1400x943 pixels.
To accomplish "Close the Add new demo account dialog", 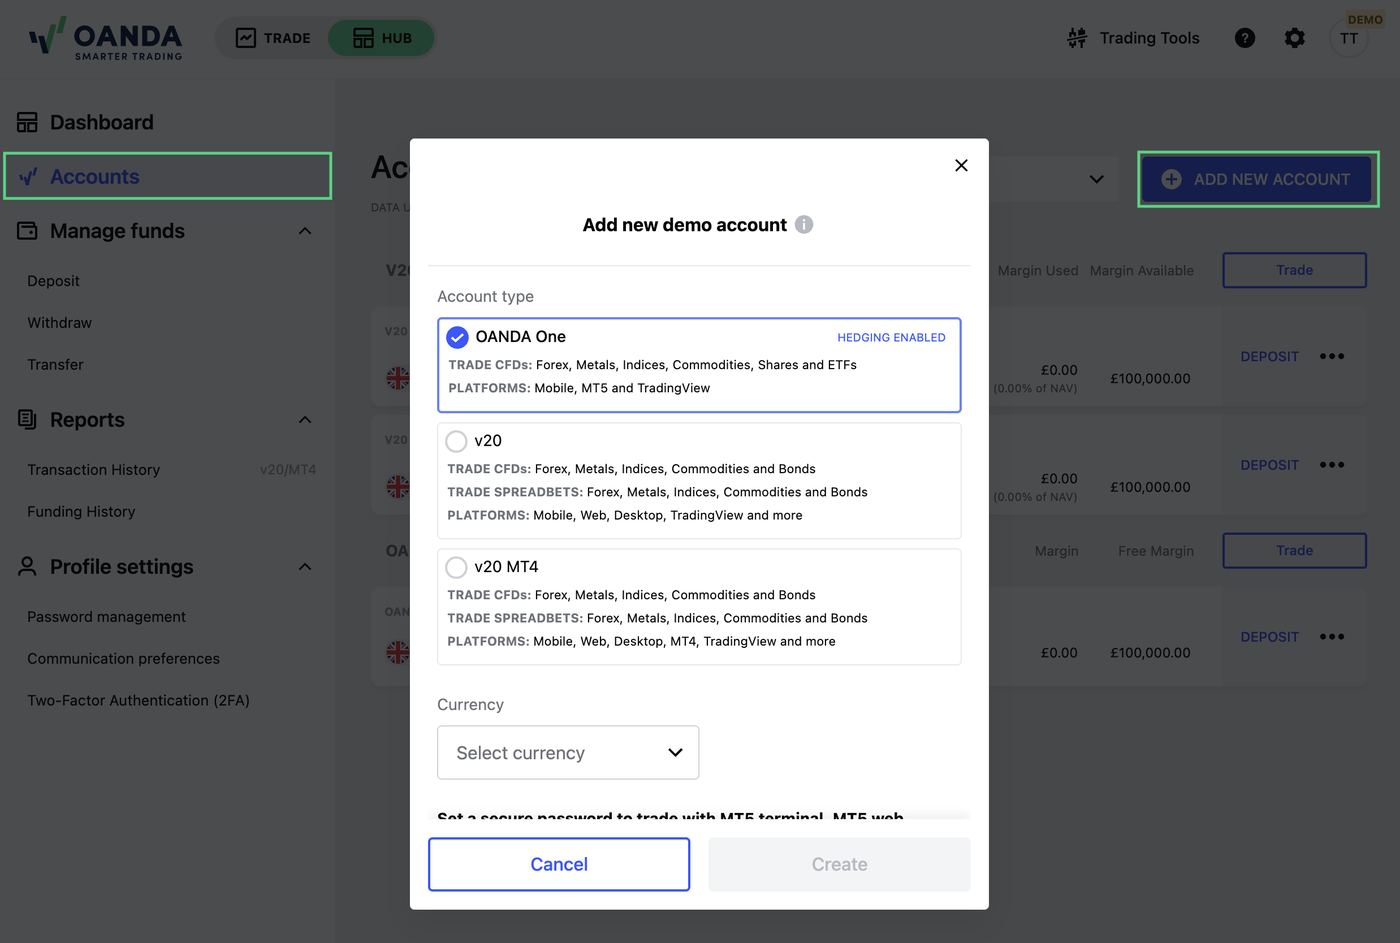I will tap(961, 165).
